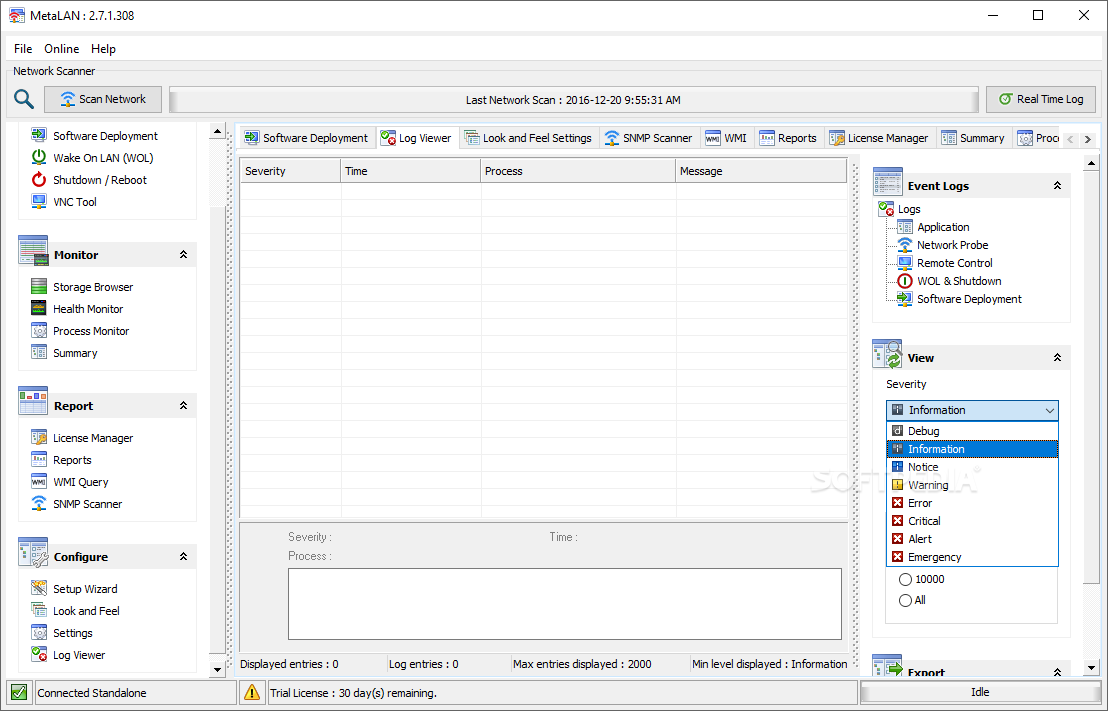Viewport: 1108px width, 711px height.
Task: Sort log by Severity column header
Action: pos(290,171)
